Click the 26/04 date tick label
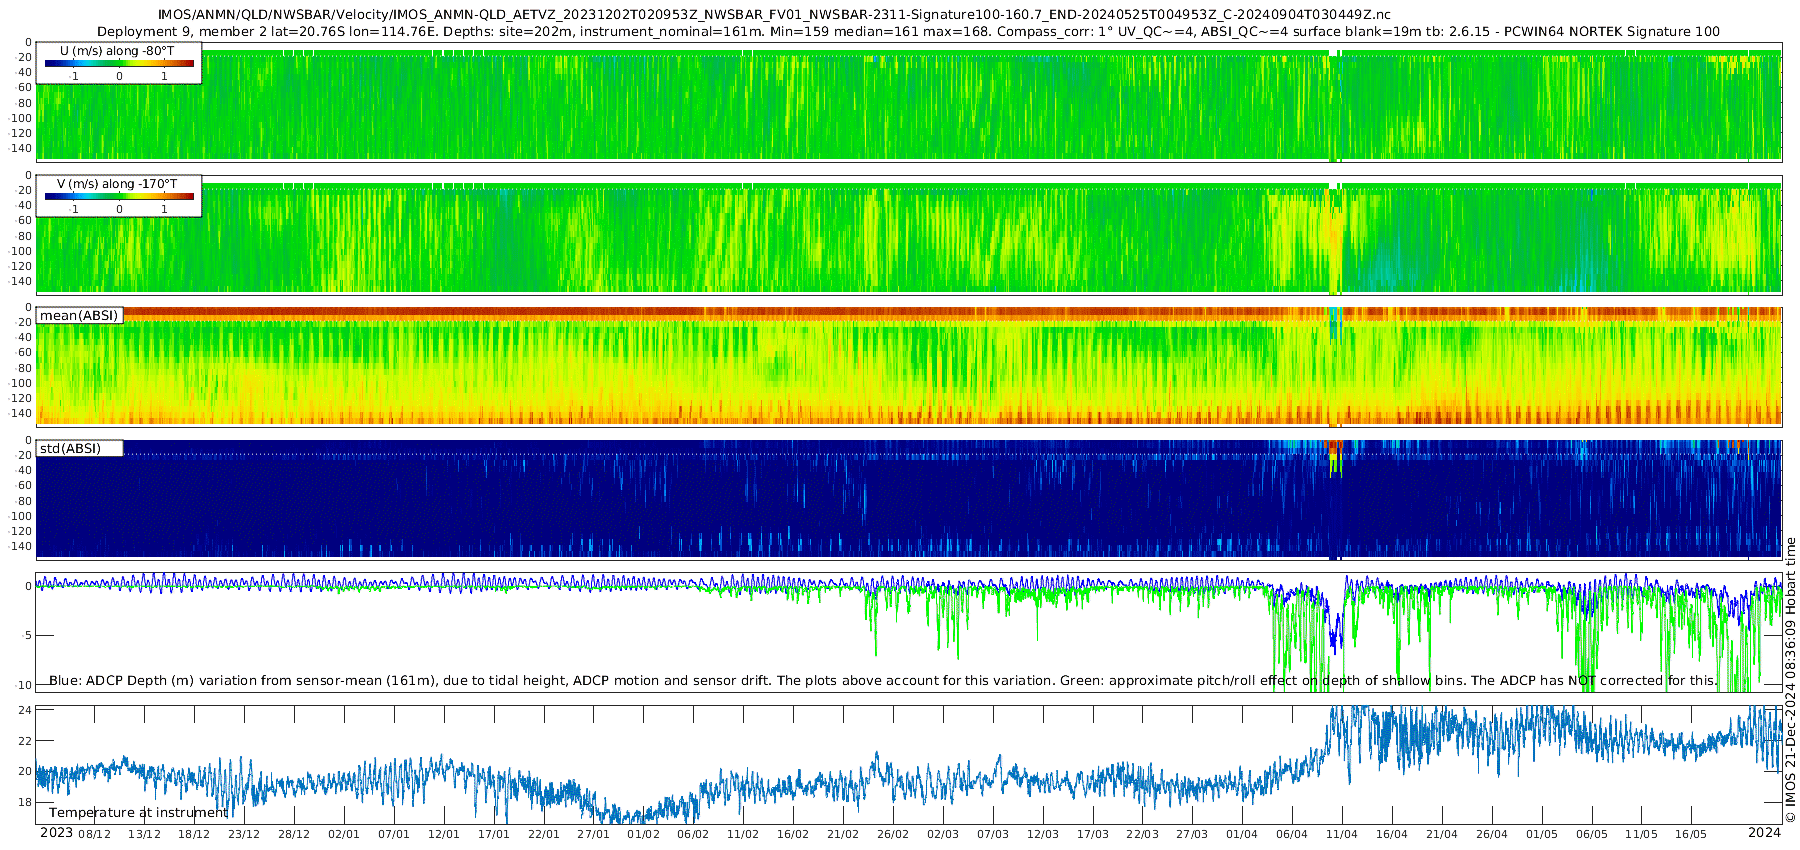1800x850 pixels. (1492, 835)
